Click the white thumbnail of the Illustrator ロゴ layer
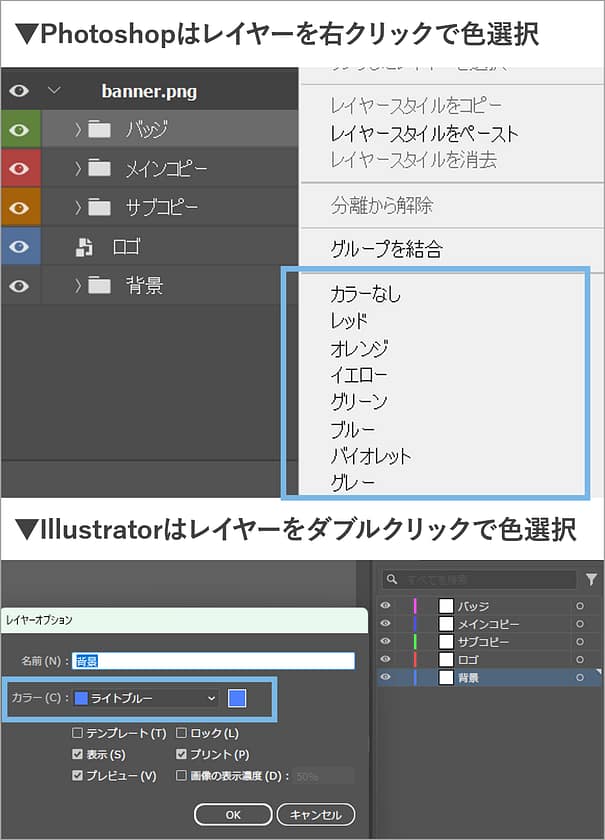Image resolution: width=605 pixels, height=840 pixels. (x=447, y=660)
